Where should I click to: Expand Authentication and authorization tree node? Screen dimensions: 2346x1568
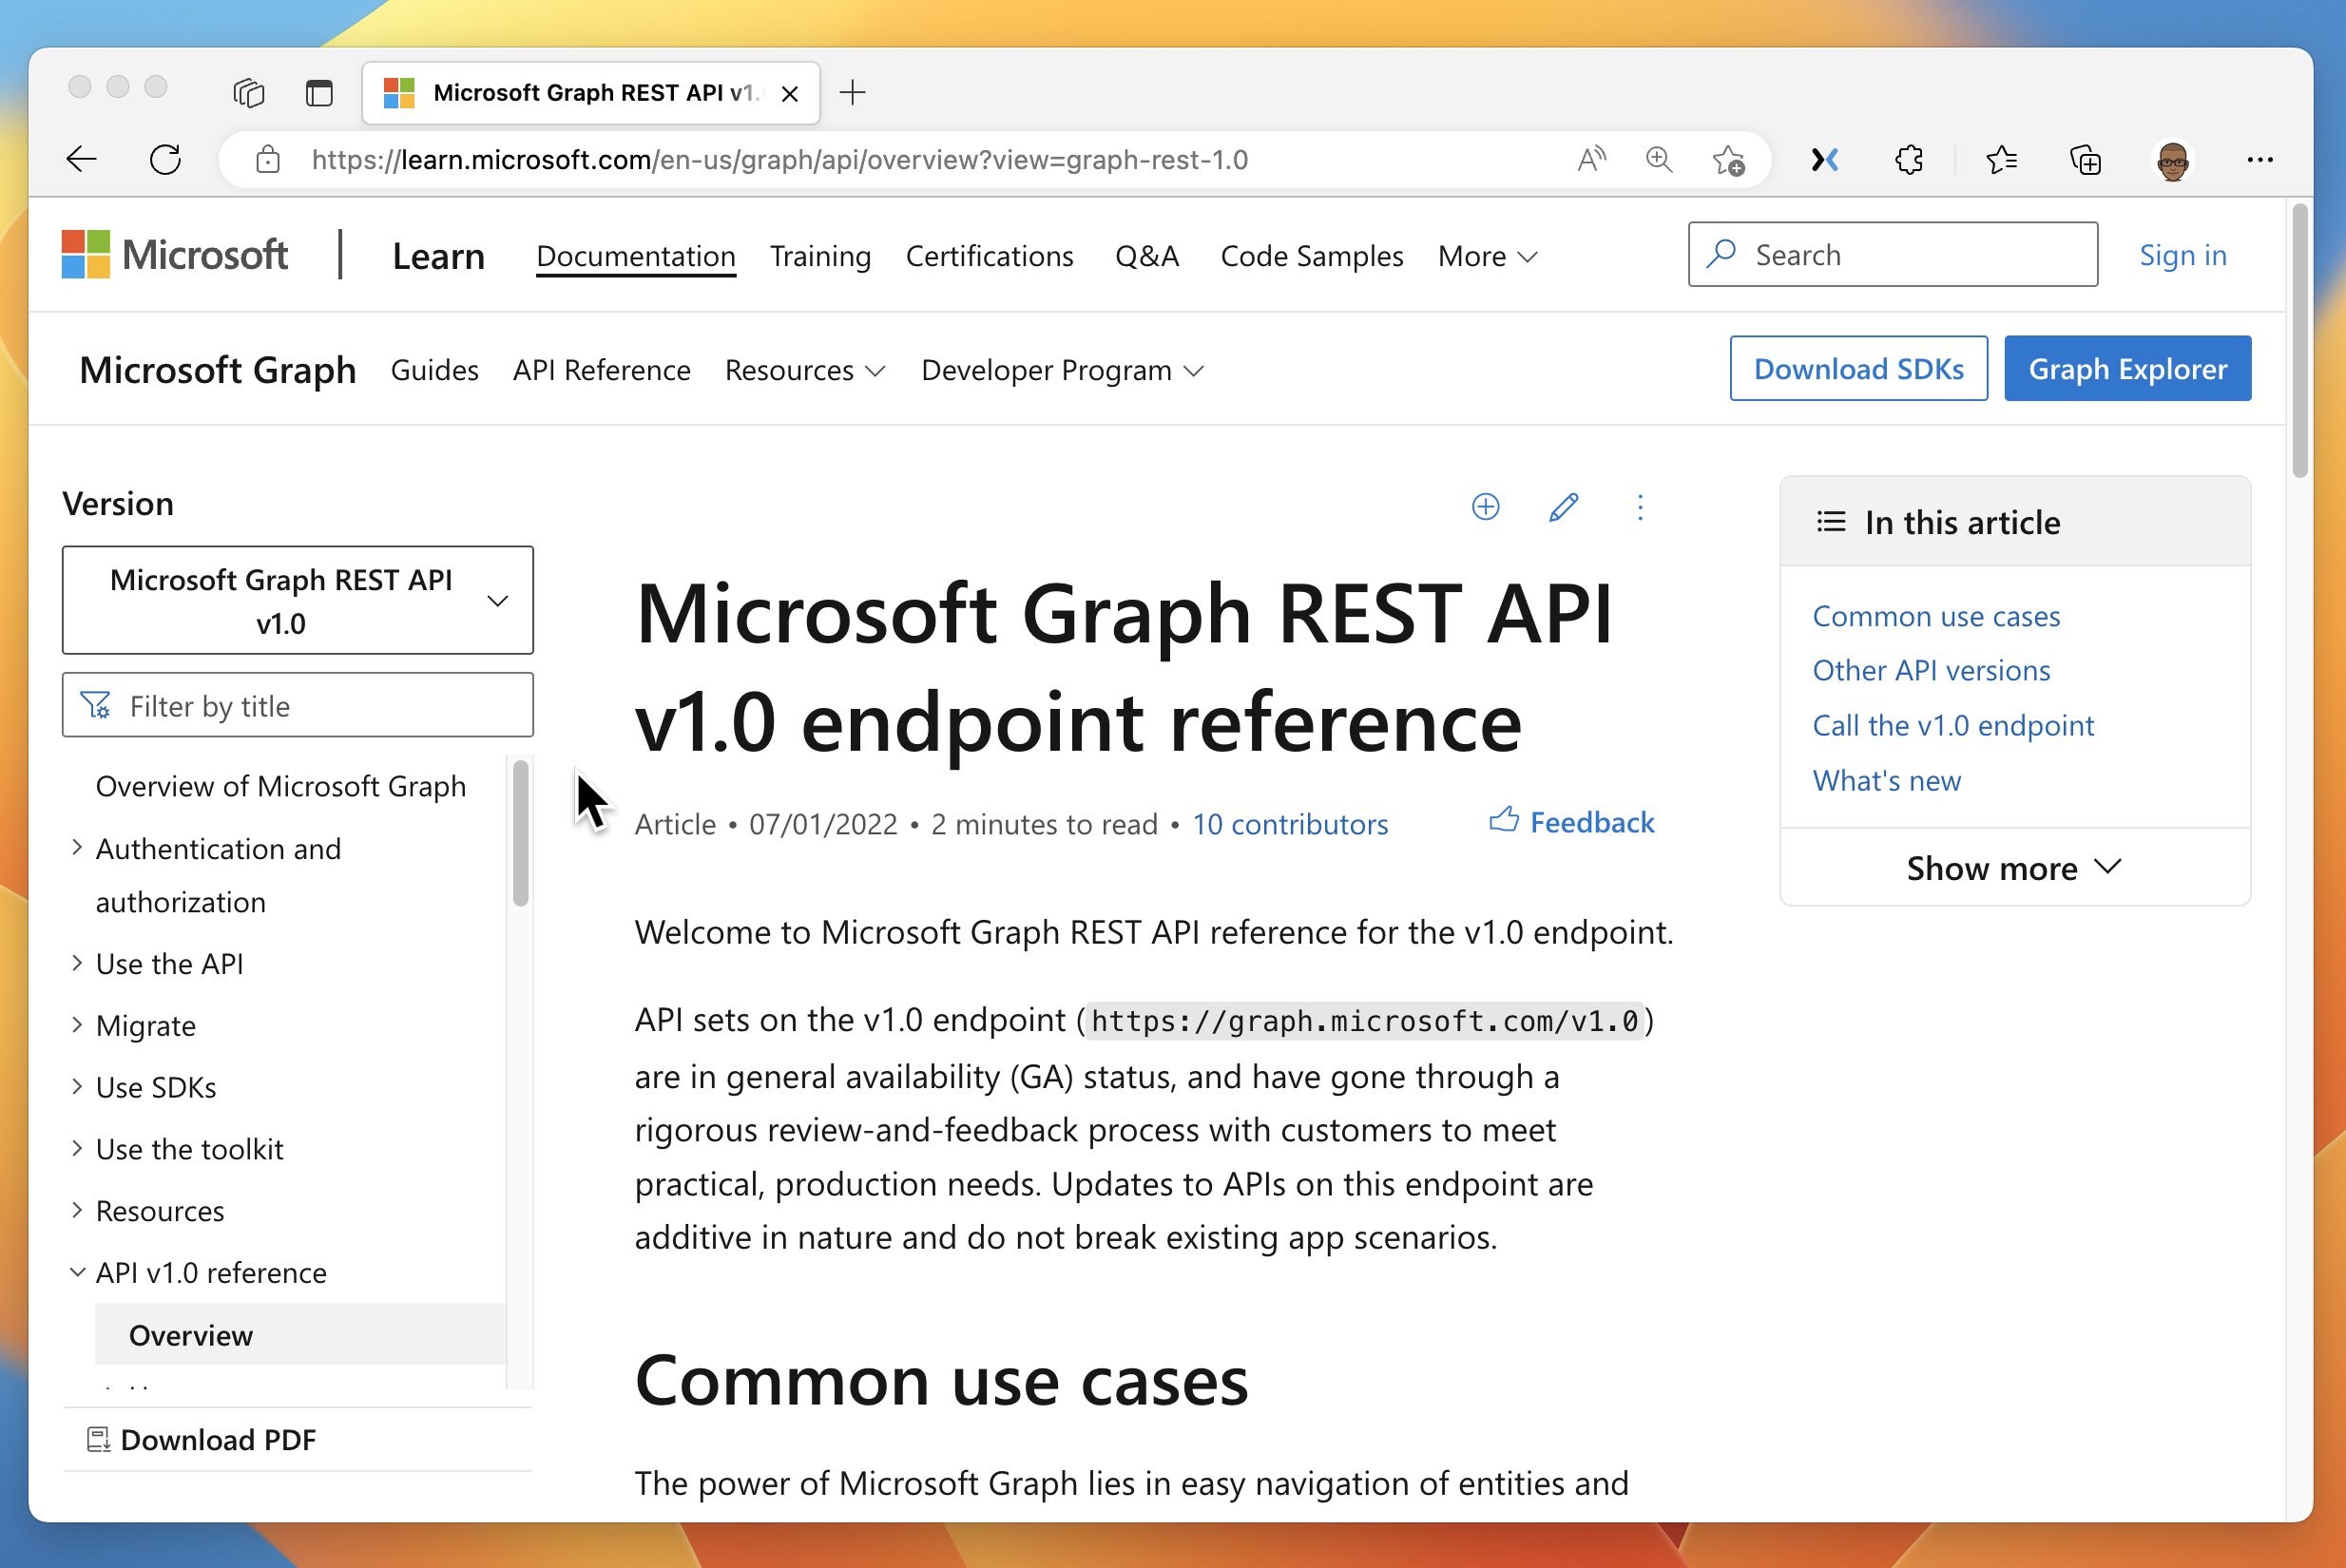[x=77, y=847]
